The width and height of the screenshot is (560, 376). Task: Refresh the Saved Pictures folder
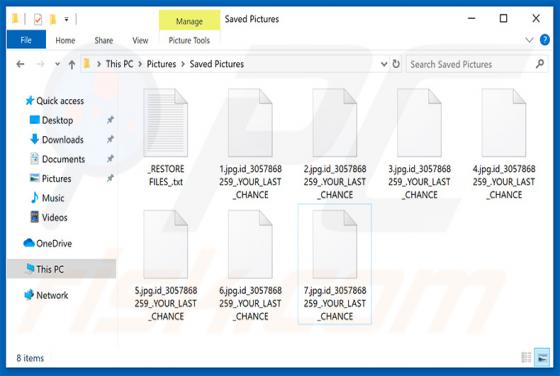point(396,64)
